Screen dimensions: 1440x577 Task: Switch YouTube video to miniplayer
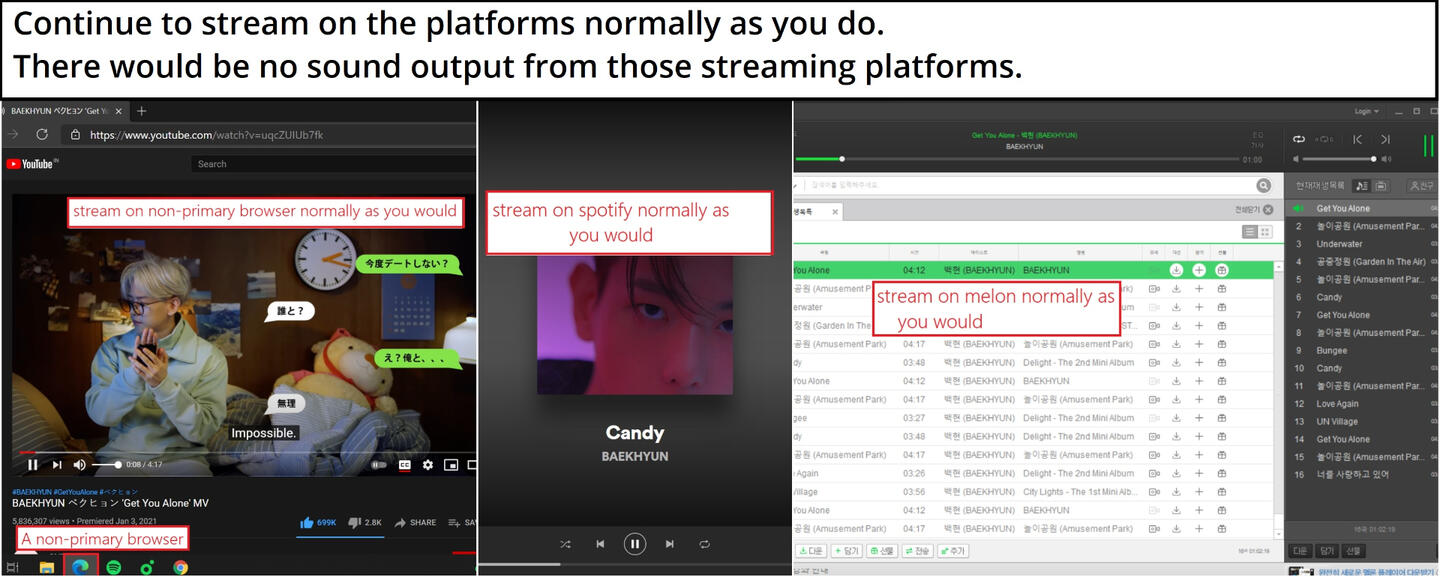coord(451,464)
